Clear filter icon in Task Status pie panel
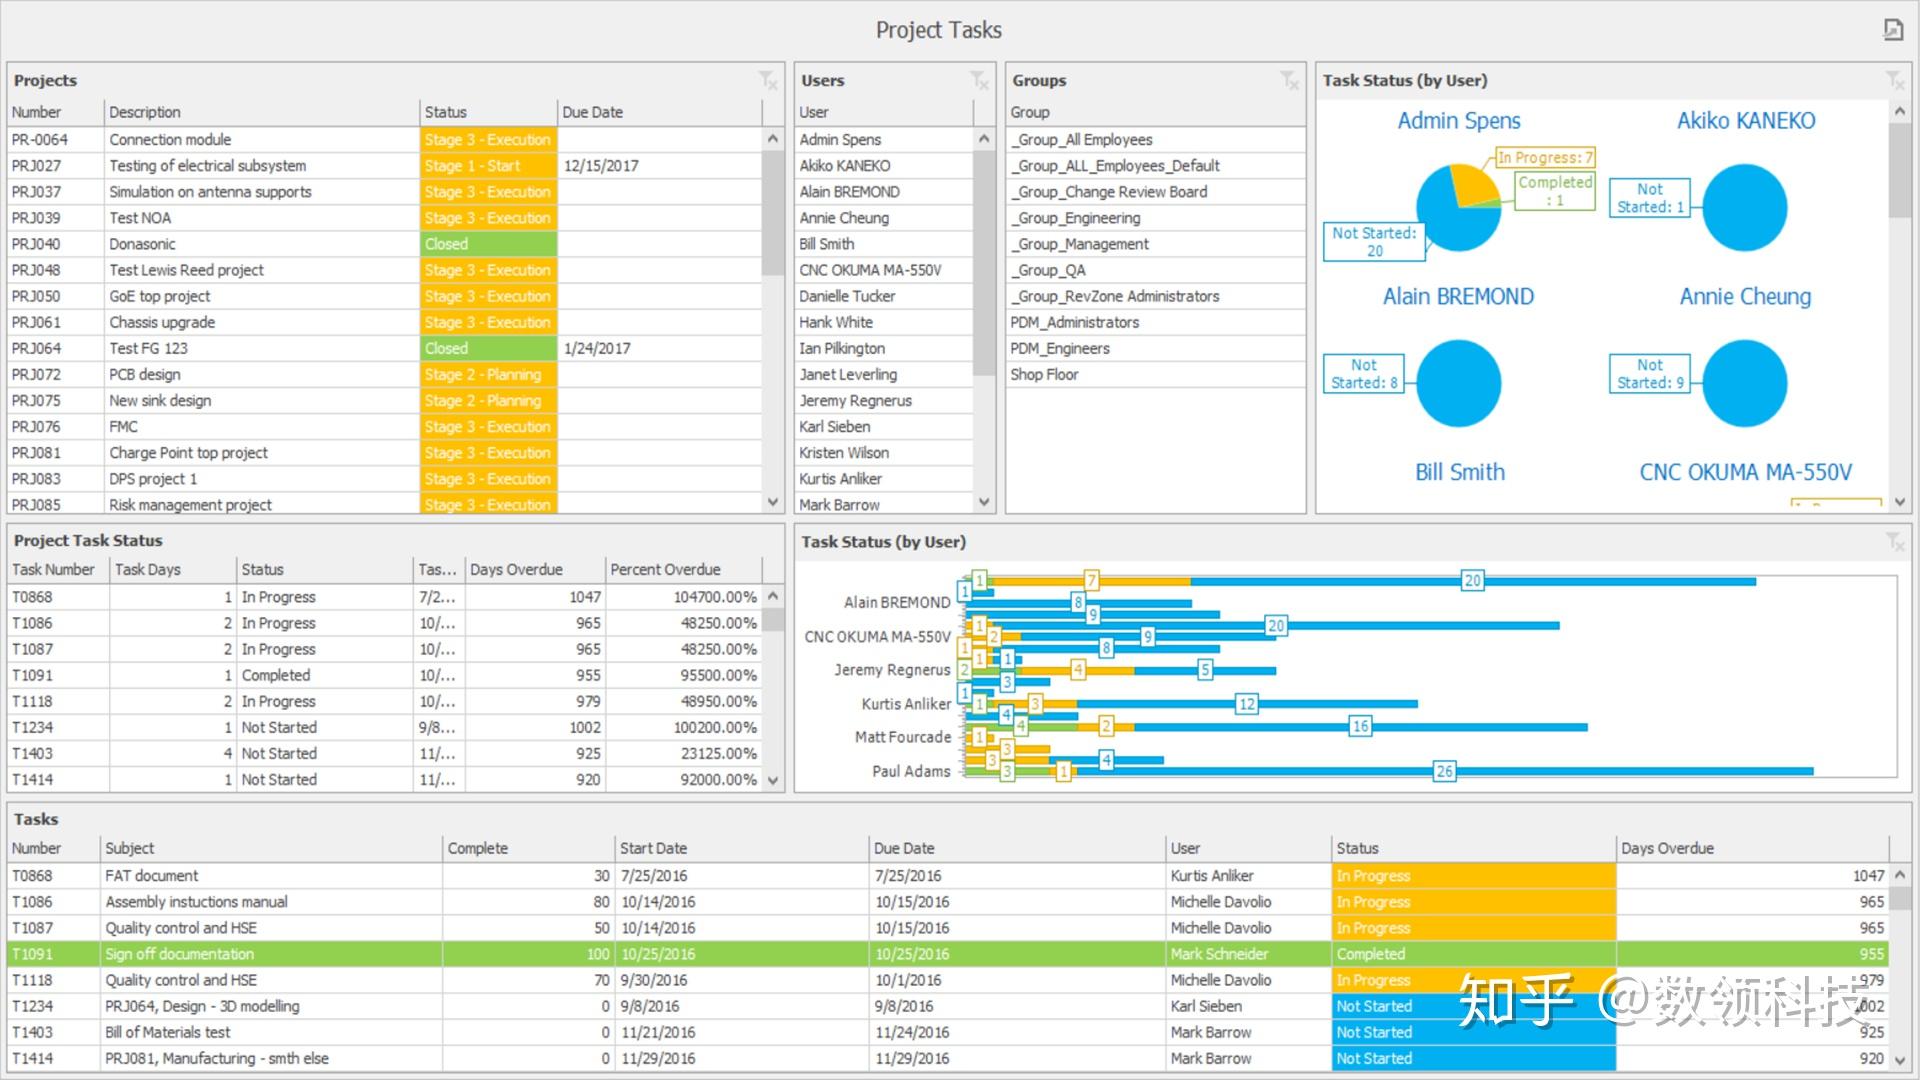The width and height of the screenshot is (1920, 1080). coord(1894,80)
